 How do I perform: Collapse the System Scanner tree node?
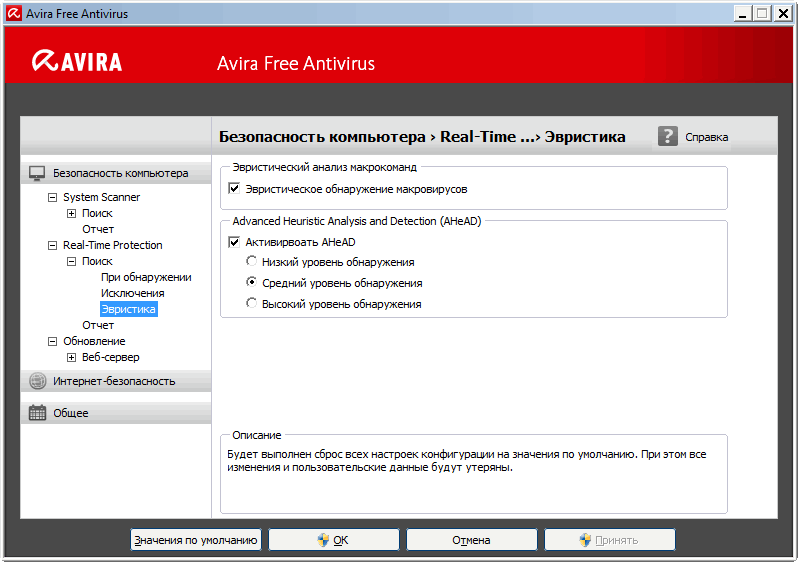[x=53, y=197]
